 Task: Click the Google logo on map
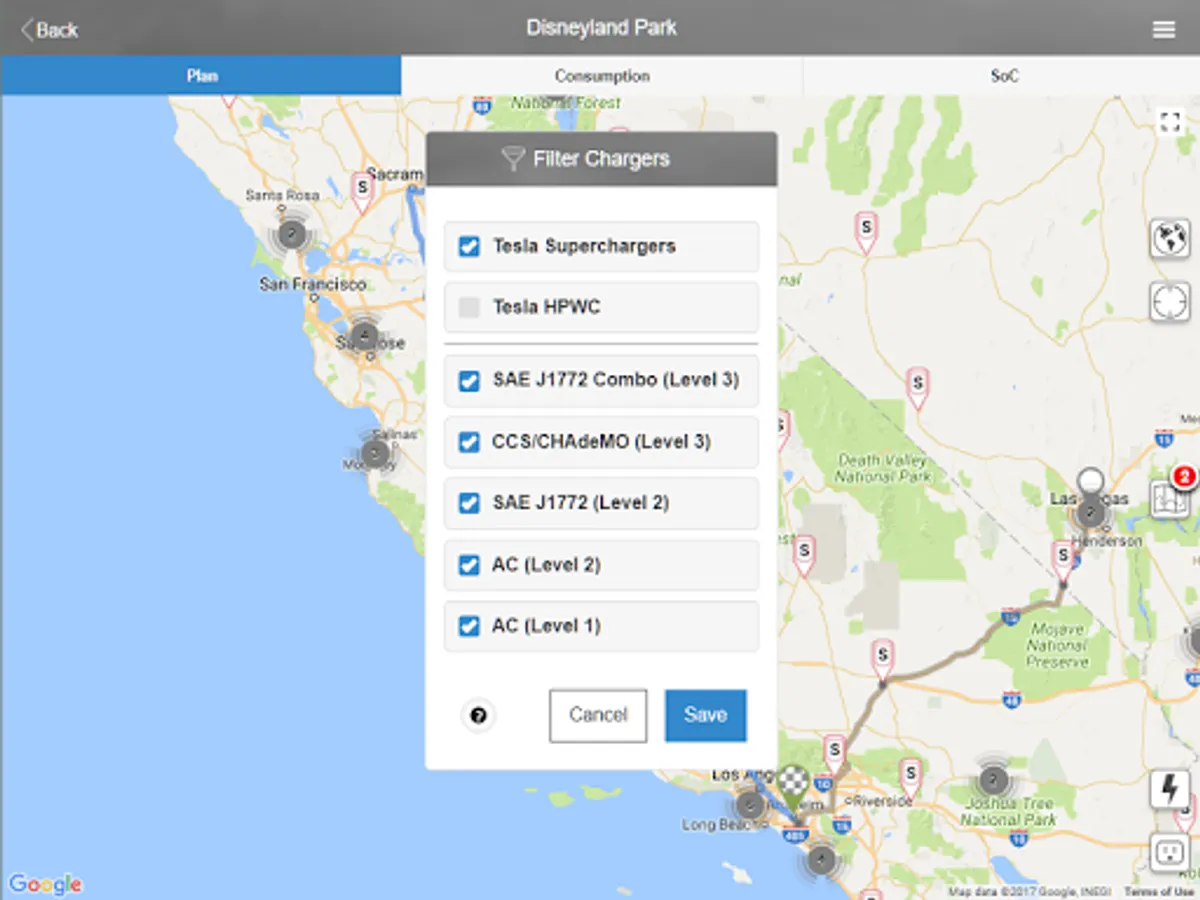(45, 884)
